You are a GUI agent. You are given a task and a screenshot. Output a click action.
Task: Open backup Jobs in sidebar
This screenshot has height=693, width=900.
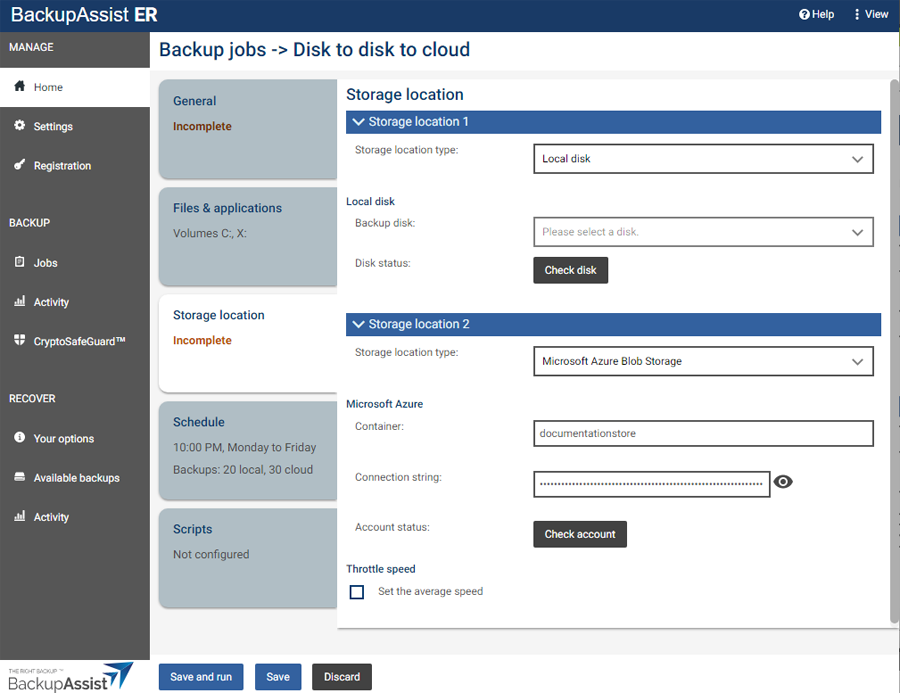point(75,263)
